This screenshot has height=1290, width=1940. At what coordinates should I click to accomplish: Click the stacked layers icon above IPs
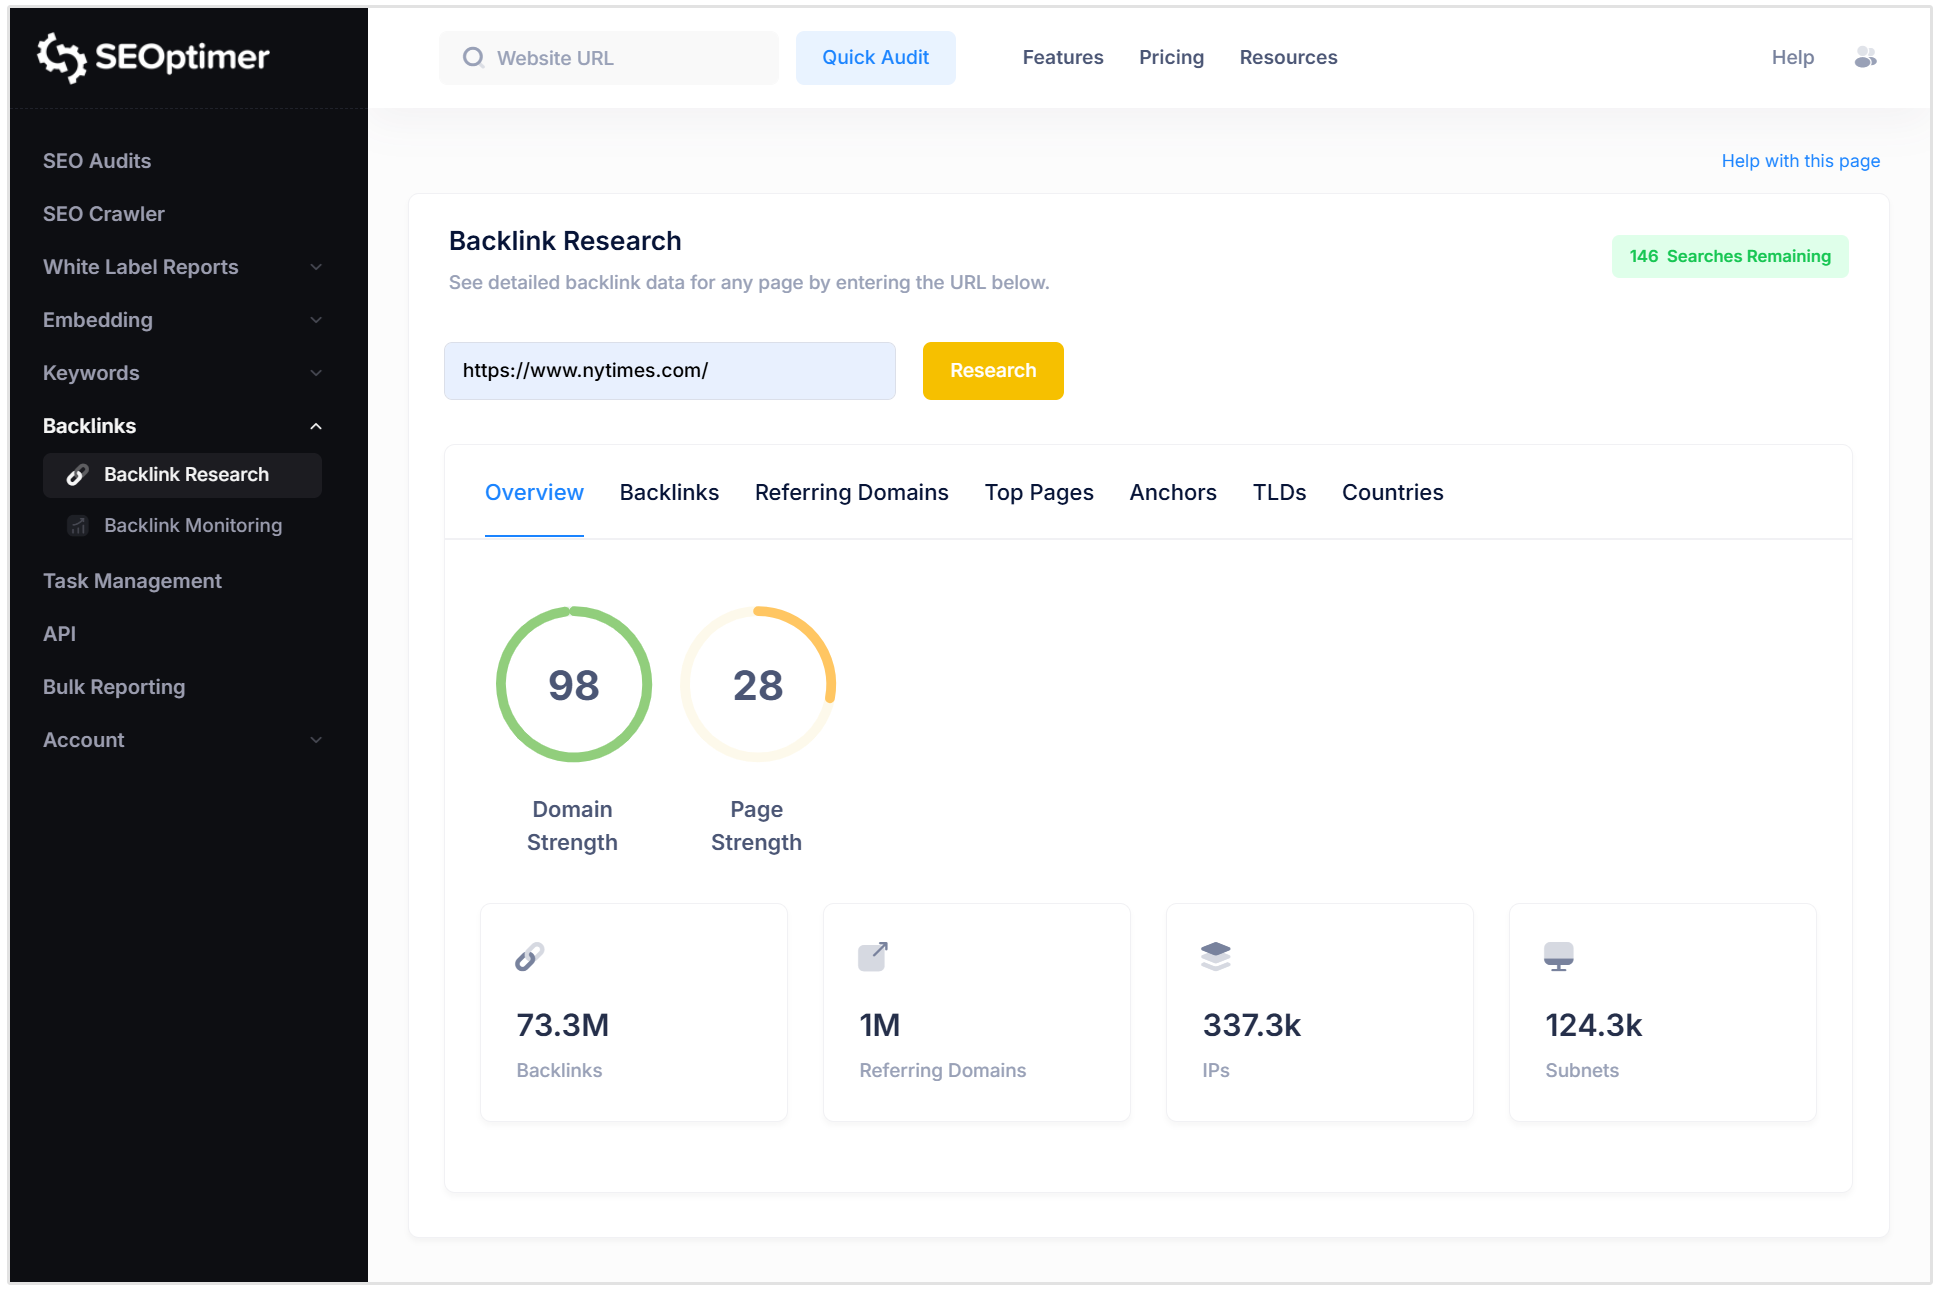pos(1216,957)
